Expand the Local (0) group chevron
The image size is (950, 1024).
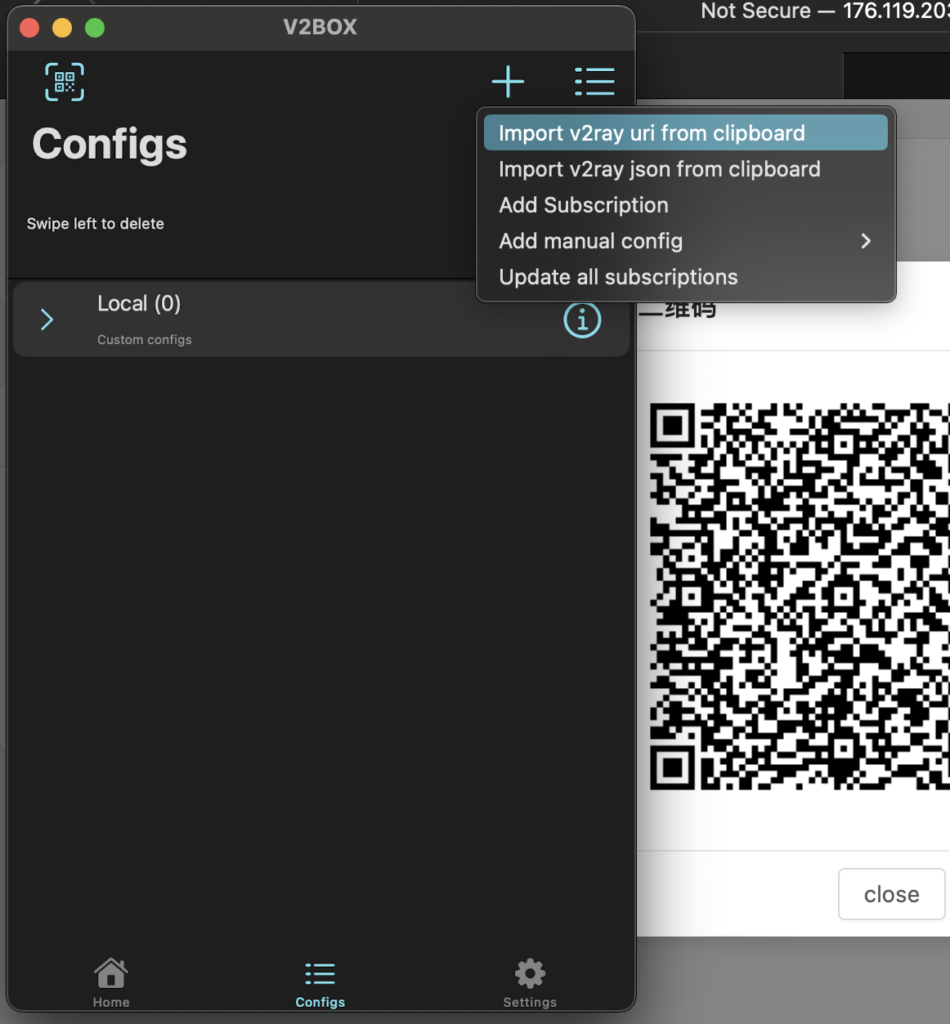47,319
